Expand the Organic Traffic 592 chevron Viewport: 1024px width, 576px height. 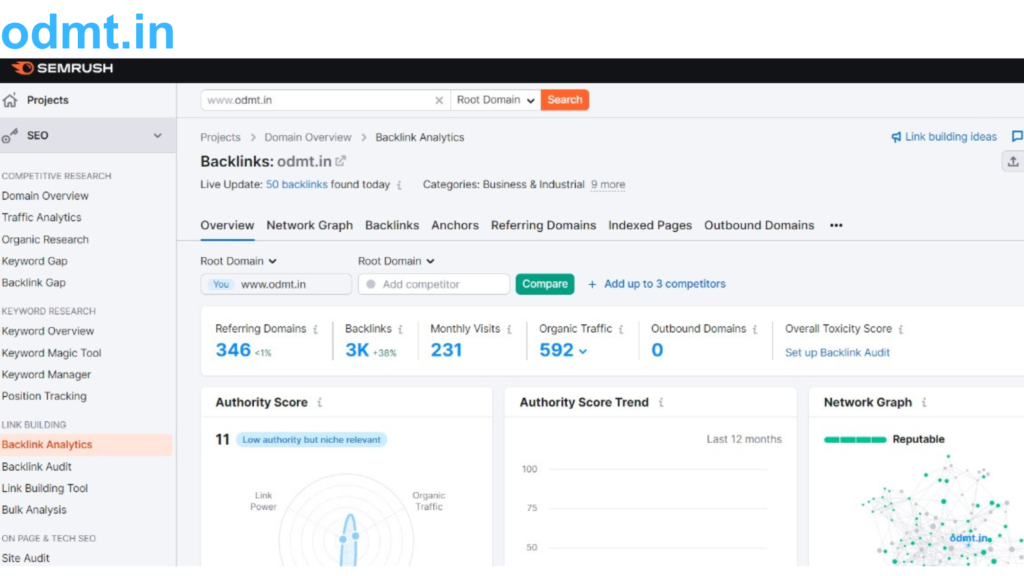tap(583, 351)
